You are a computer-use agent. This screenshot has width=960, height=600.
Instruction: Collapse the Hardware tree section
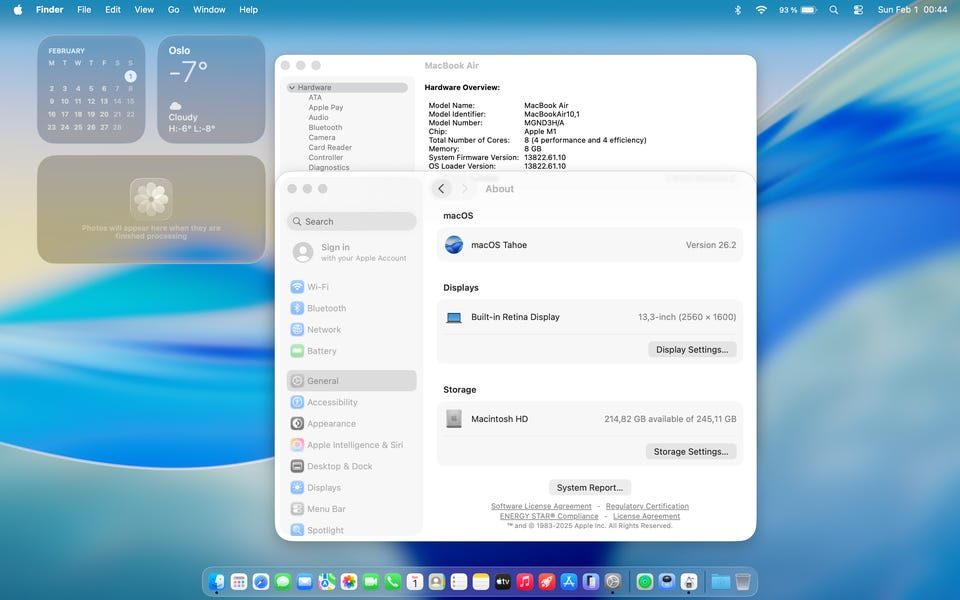coord(292,88)
